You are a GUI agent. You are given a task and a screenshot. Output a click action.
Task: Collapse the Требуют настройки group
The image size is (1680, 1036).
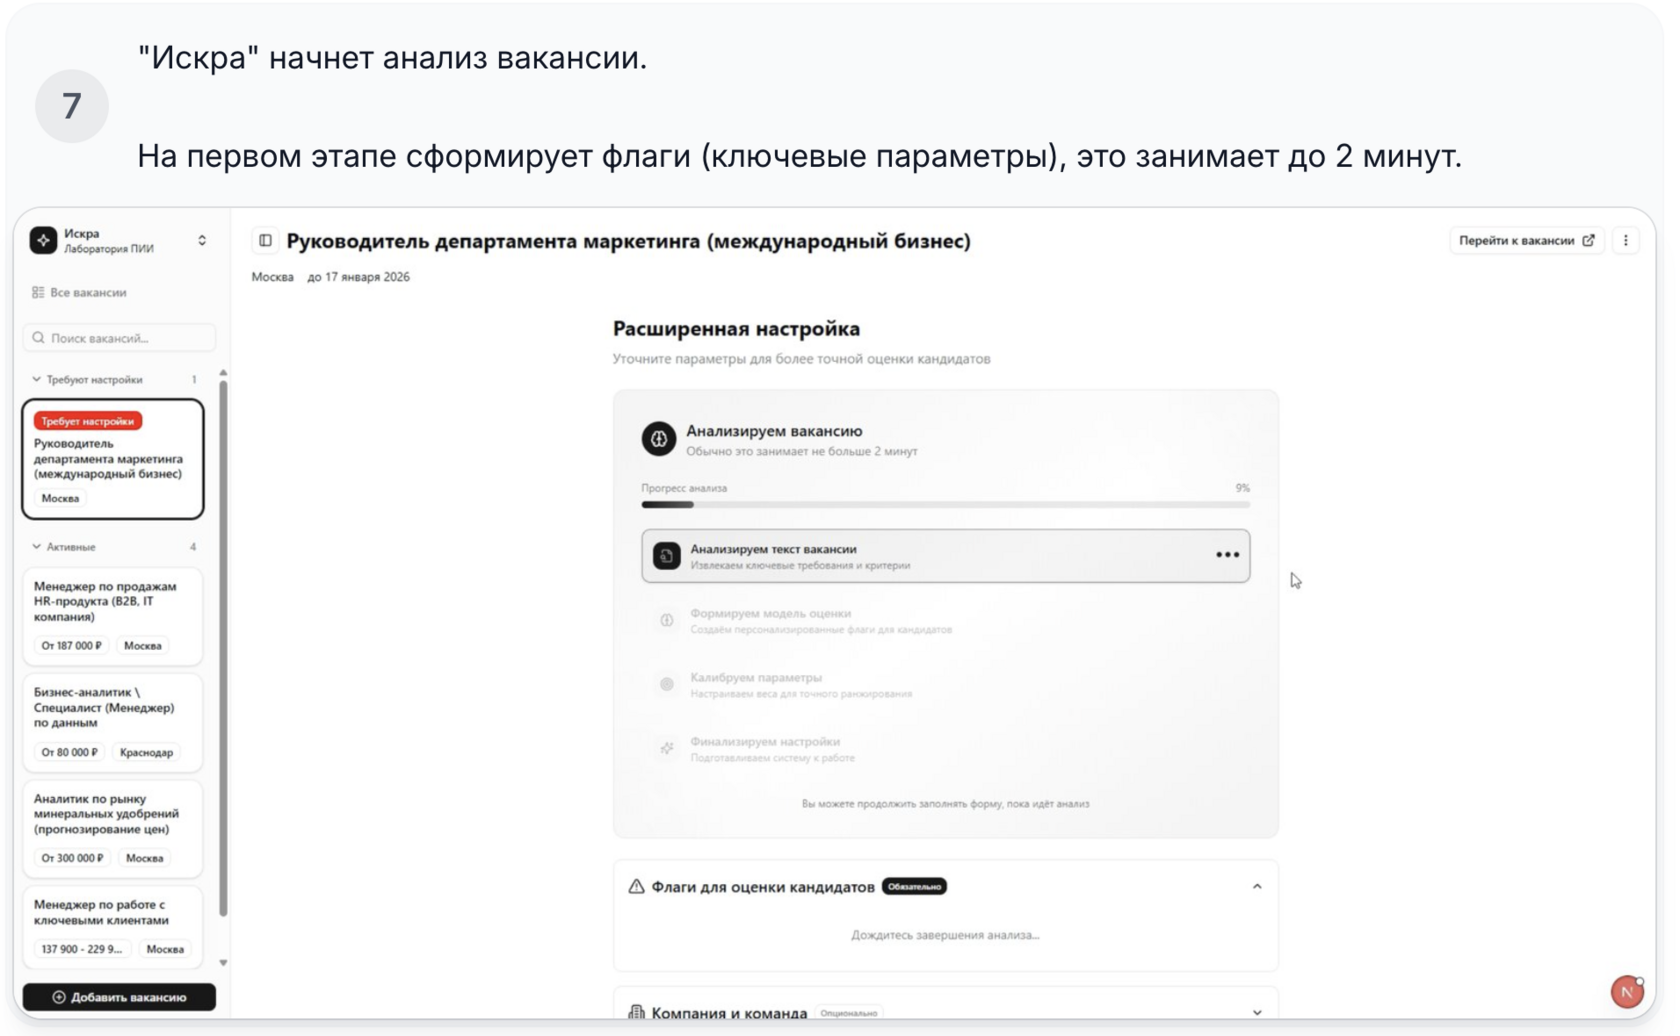coord(37,380)
